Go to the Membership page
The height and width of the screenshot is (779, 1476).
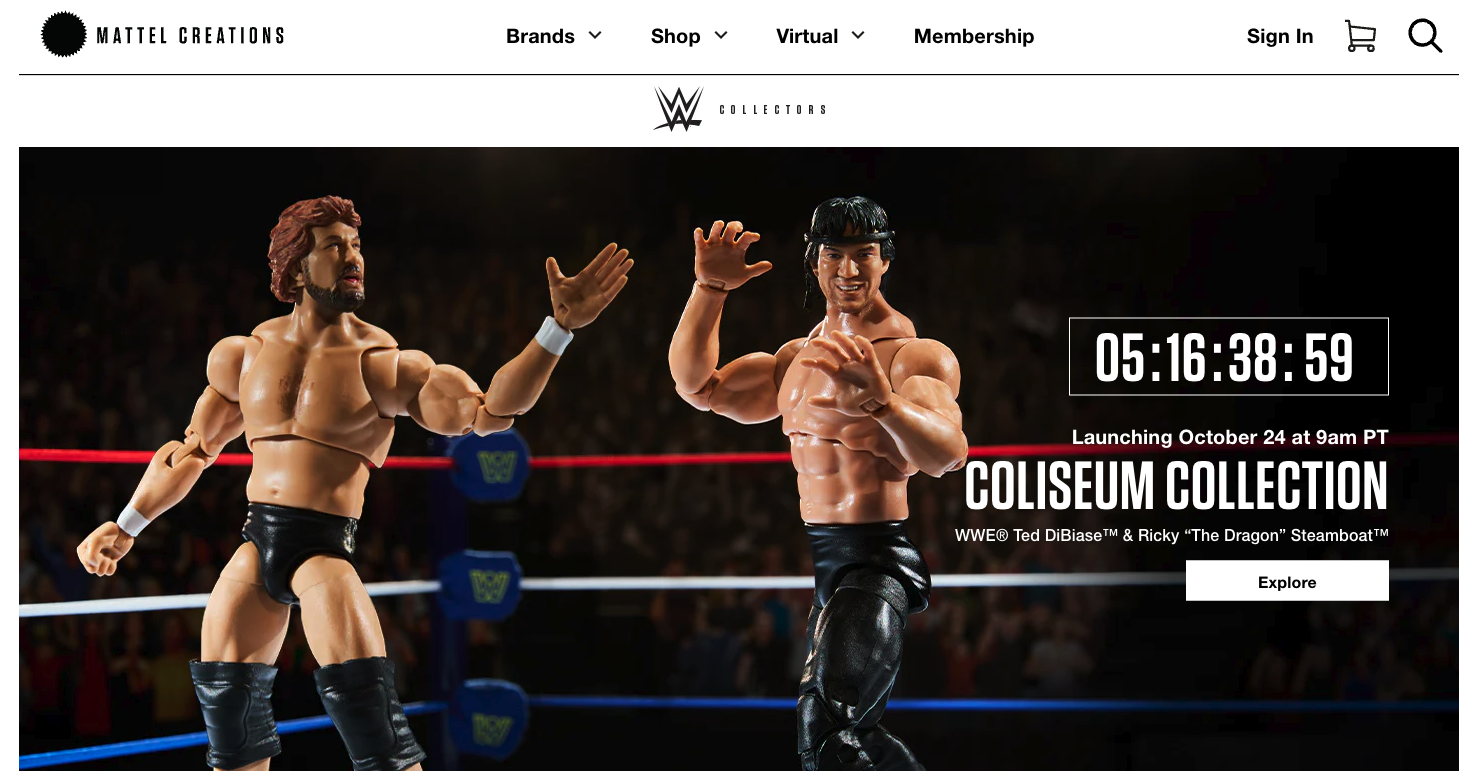click(974, 36)
